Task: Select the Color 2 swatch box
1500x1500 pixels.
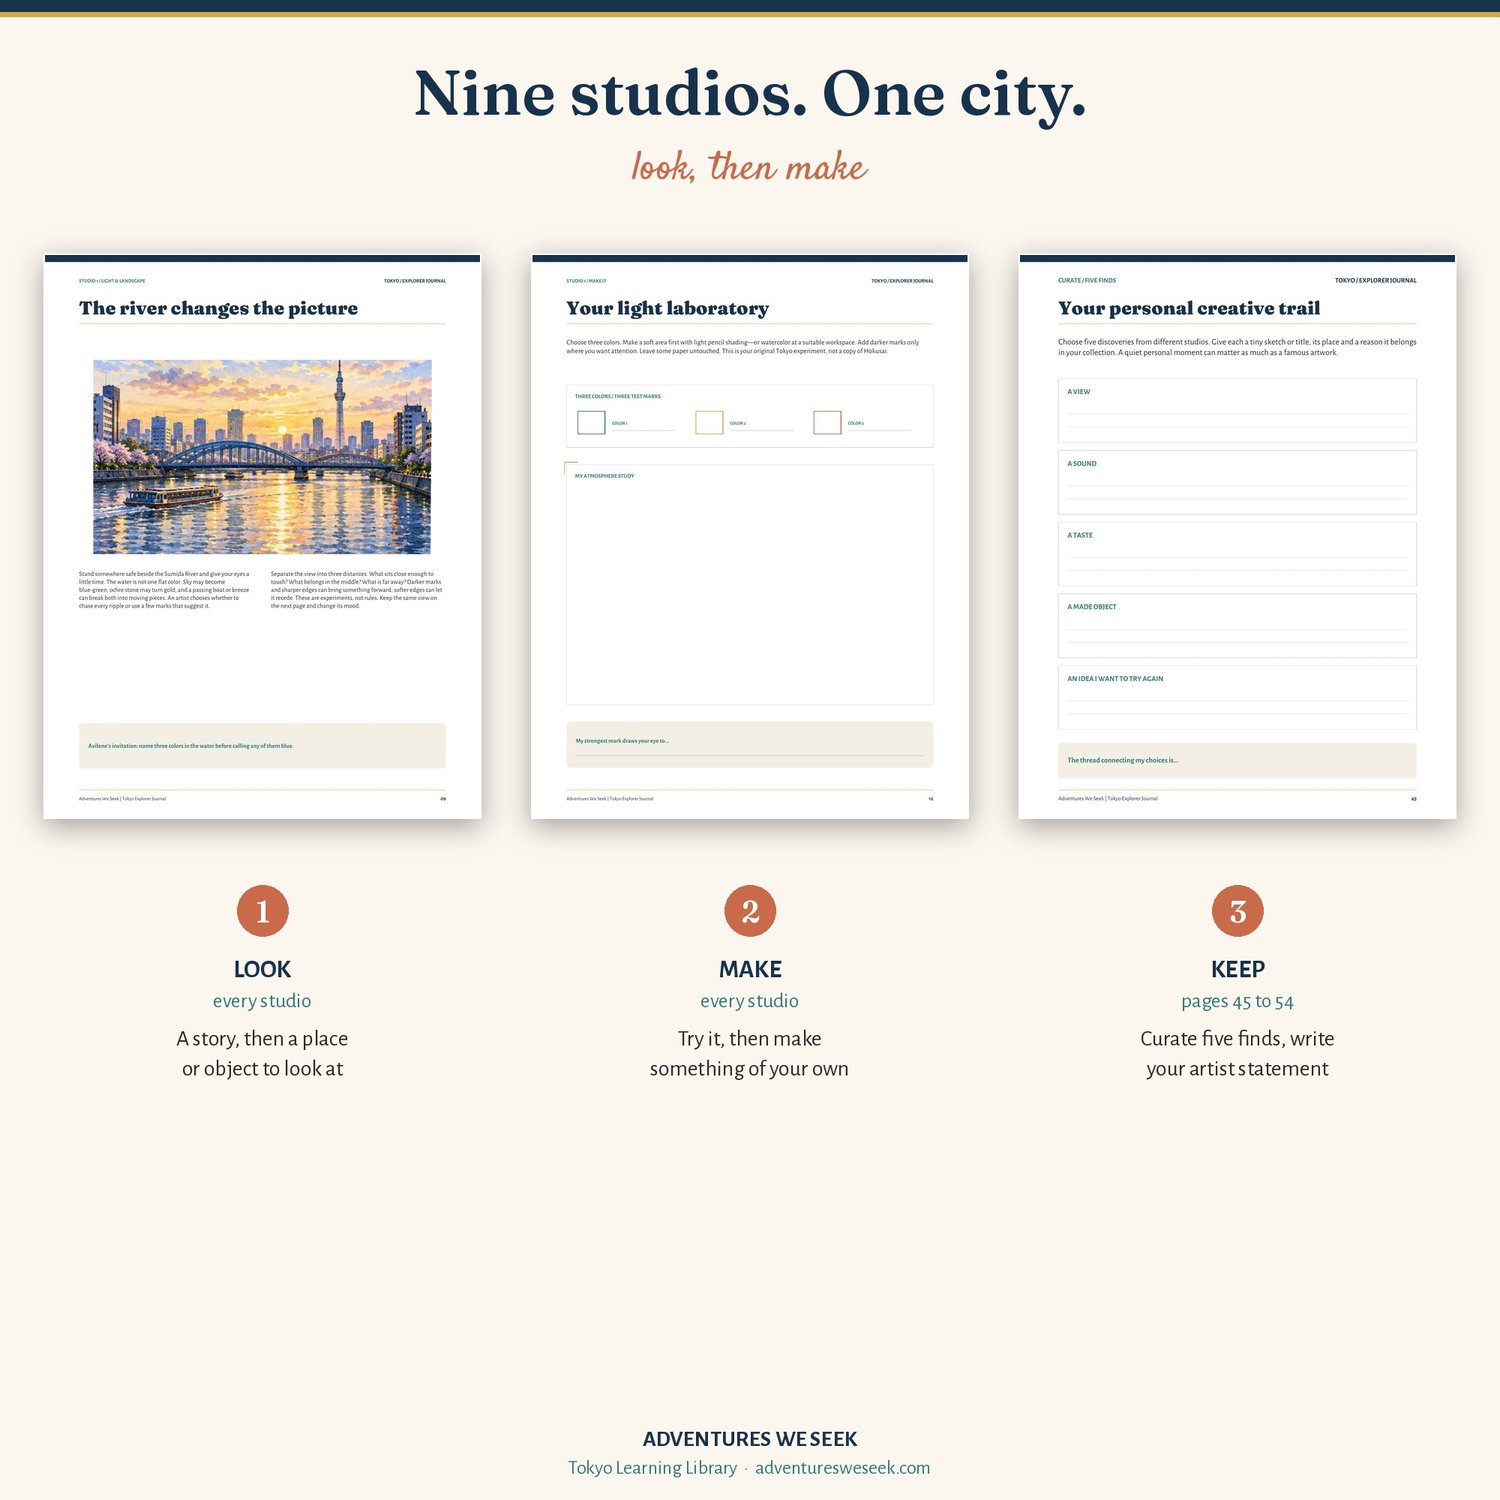Action: (x=709, y=422)
